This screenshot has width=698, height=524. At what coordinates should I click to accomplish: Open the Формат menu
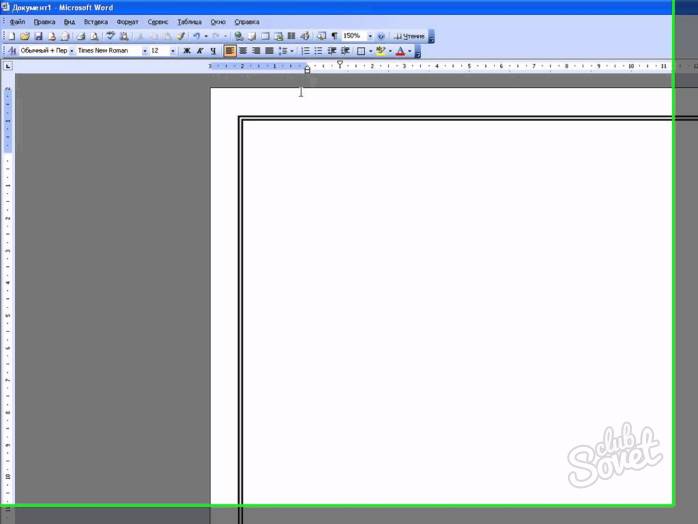click(127, 21)
